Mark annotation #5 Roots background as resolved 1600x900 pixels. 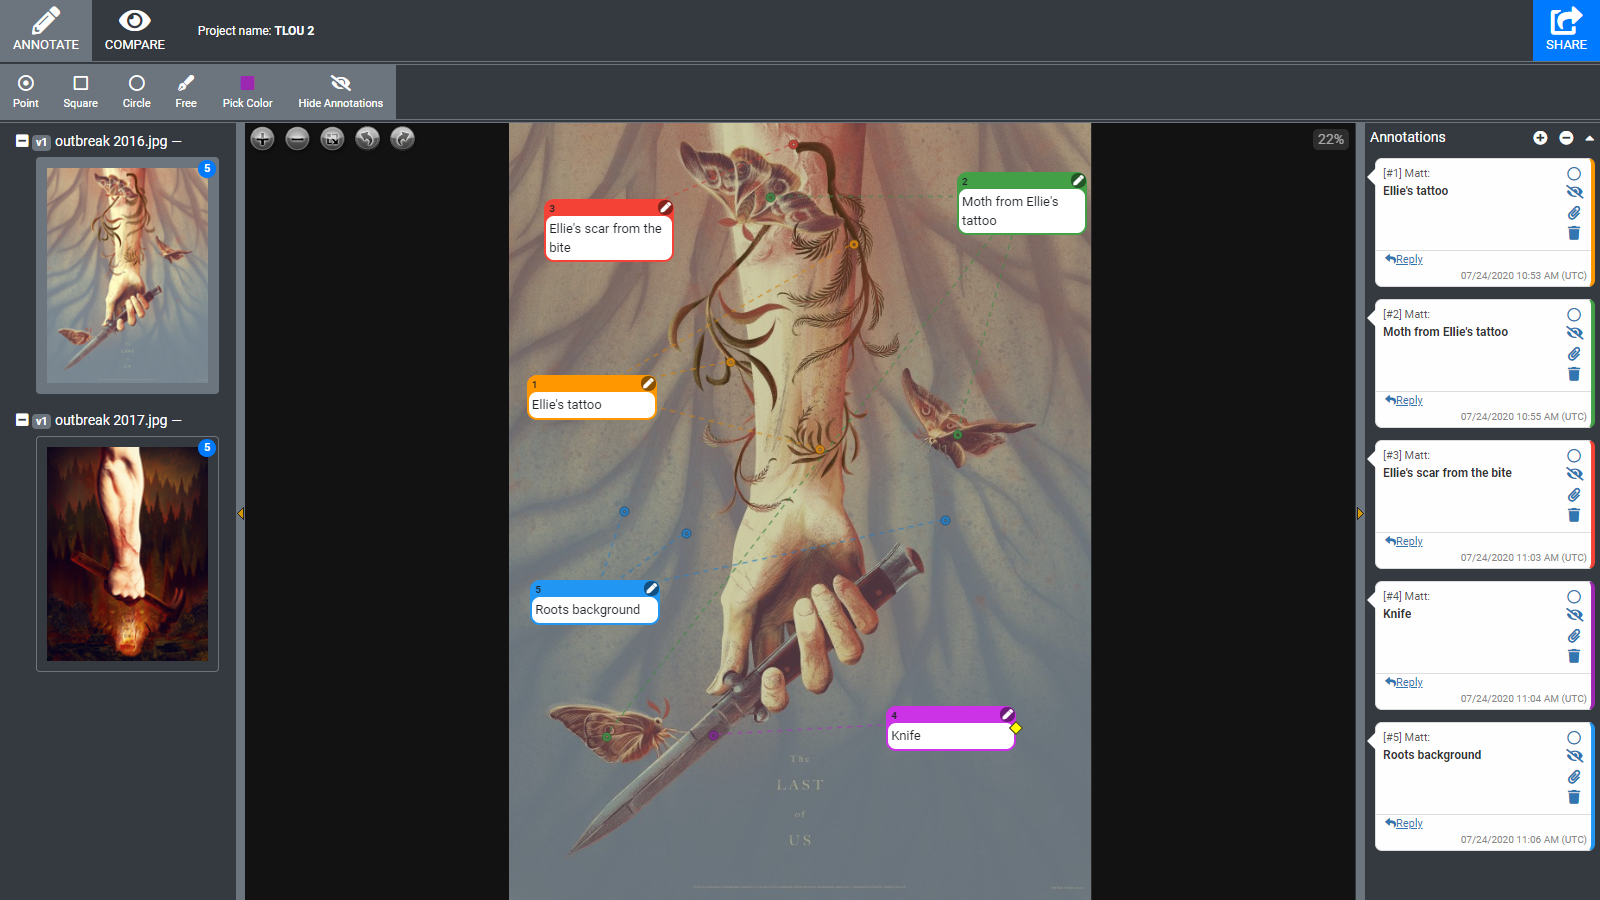point(1574,738)
